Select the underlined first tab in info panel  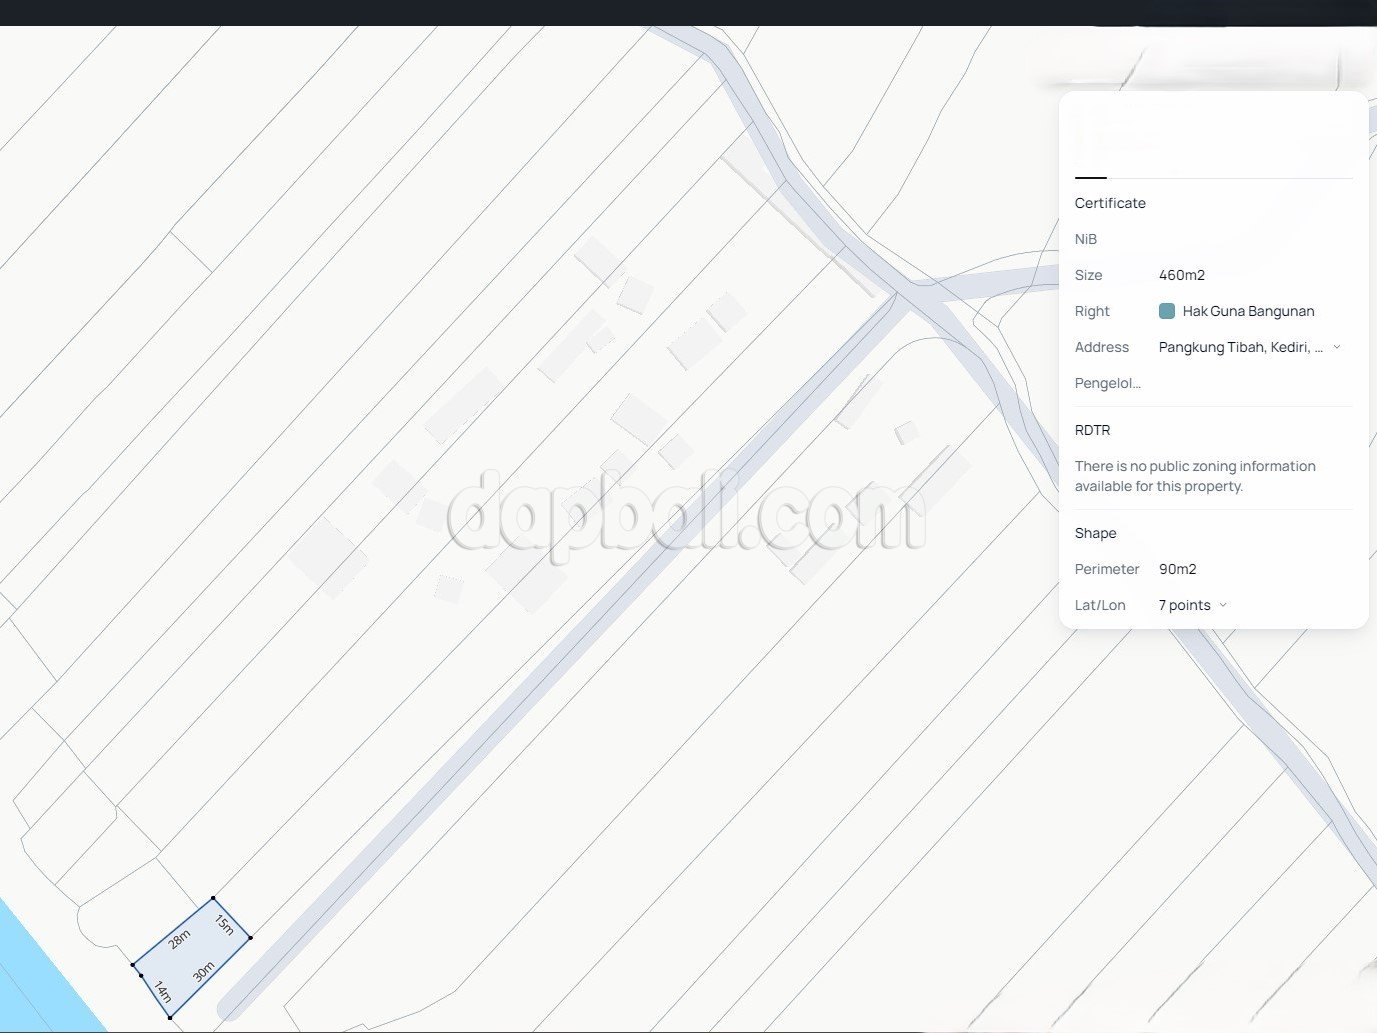(1090, 160)
